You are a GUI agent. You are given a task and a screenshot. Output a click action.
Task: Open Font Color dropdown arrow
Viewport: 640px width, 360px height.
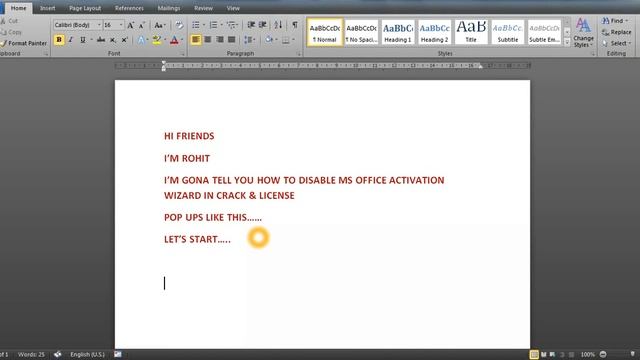182,40
